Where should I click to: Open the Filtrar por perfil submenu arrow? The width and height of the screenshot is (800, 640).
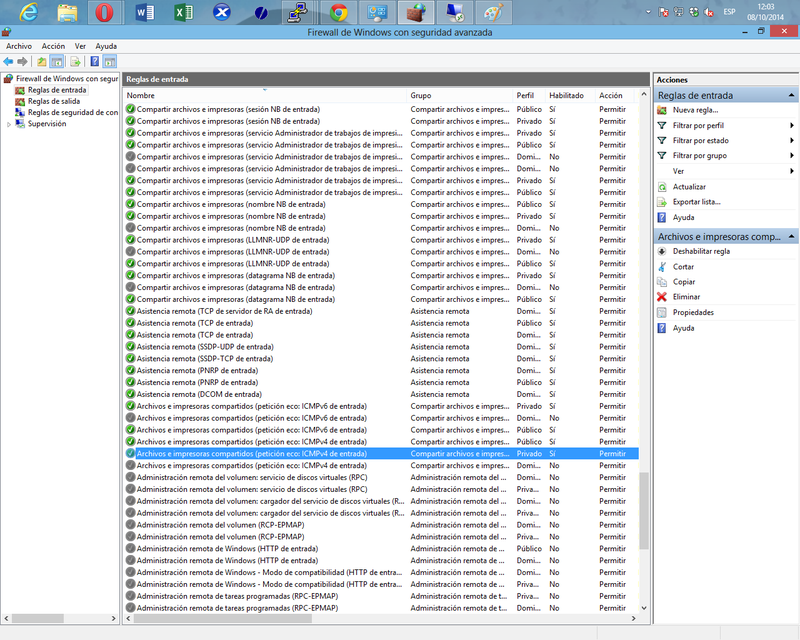(x=791, y=126)
